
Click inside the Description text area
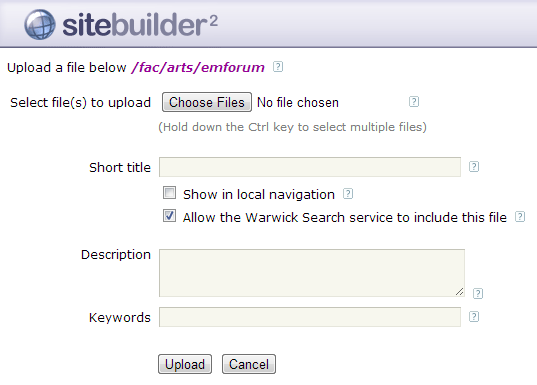pos(312,273)
